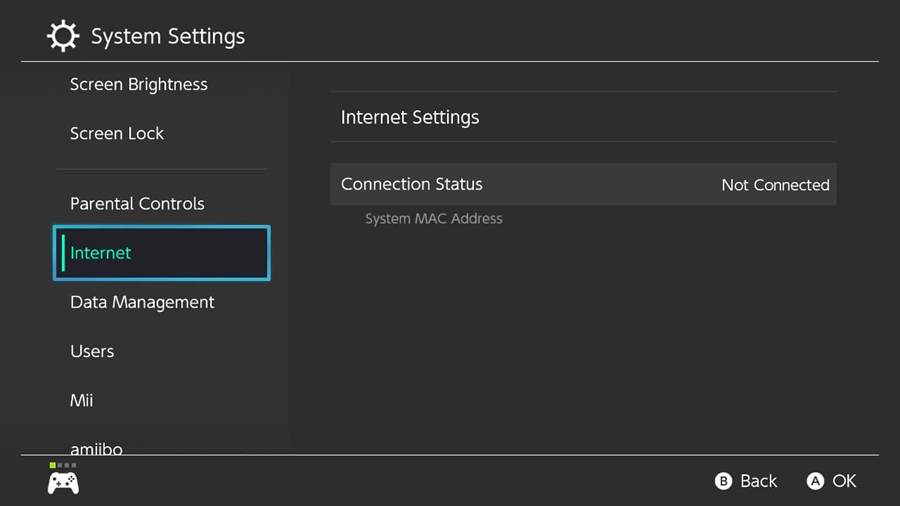
Task: Click the System Settings gear icon
Action: [x=63, y=36]
